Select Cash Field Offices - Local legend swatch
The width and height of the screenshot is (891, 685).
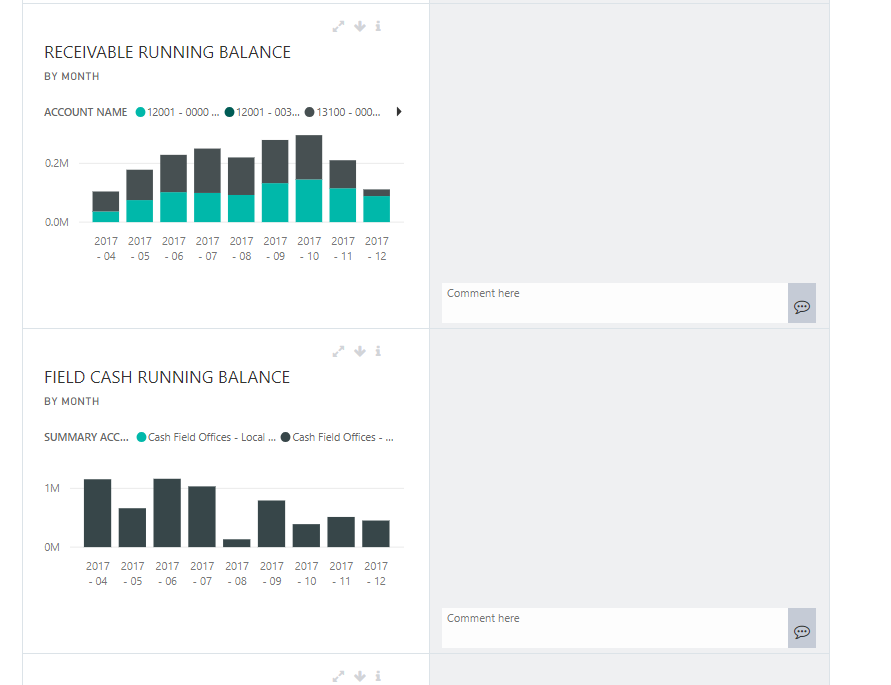click(141, 437)
